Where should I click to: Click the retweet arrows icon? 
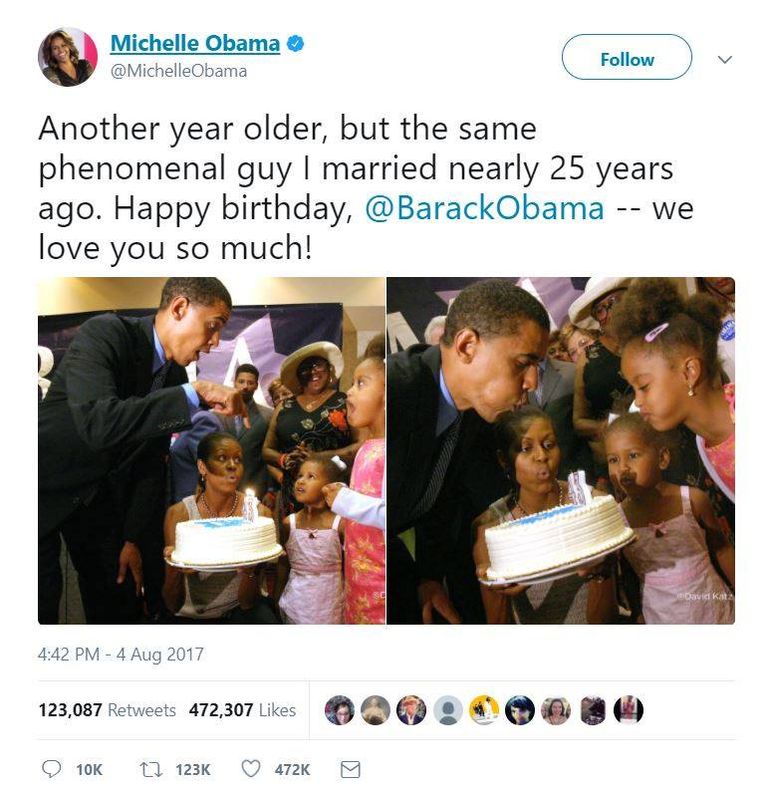pyautogui.click(x=152, y=770)
